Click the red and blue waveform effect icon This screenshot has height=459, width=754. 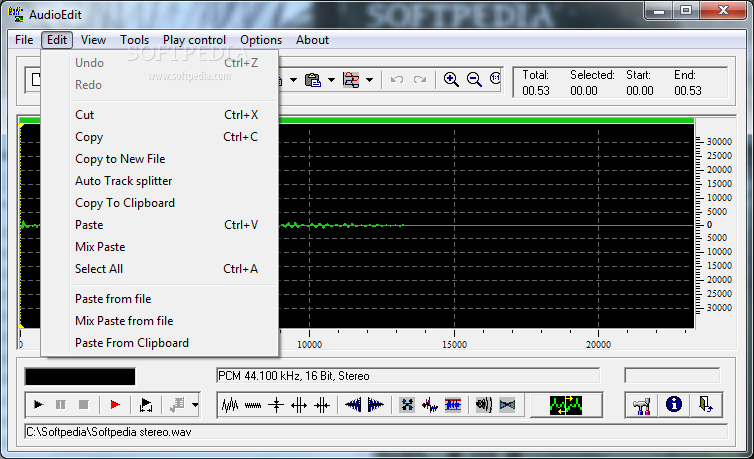[429, 406]
